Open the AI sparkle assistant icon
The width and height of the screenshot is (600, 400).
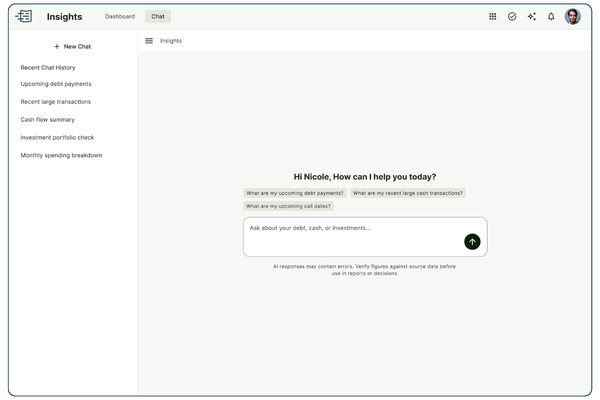coord(532,16)
